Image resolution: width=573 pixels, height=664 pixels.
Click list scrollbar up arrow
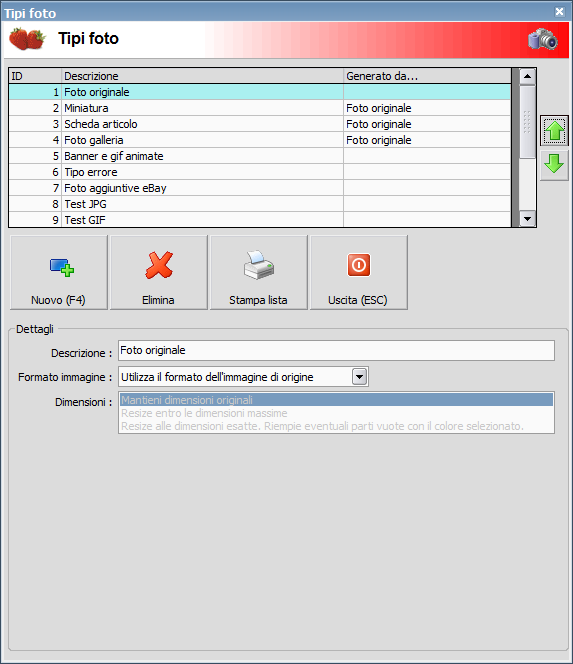coord(527,76)
